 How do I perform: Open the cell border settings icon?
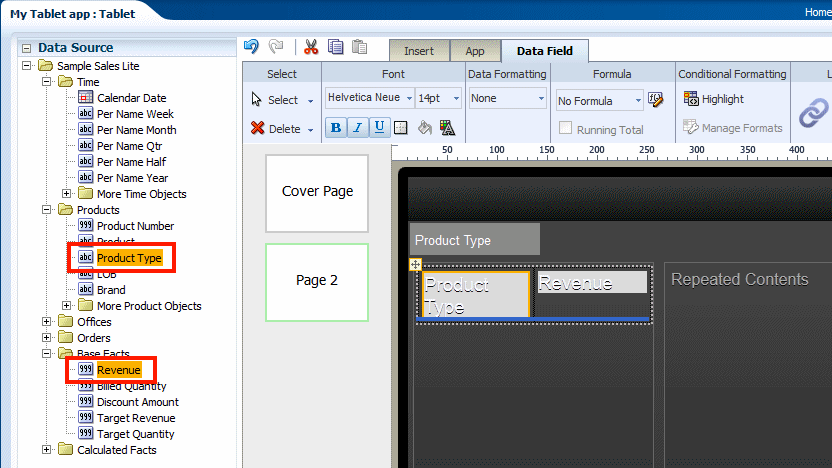tap(401, 128)
